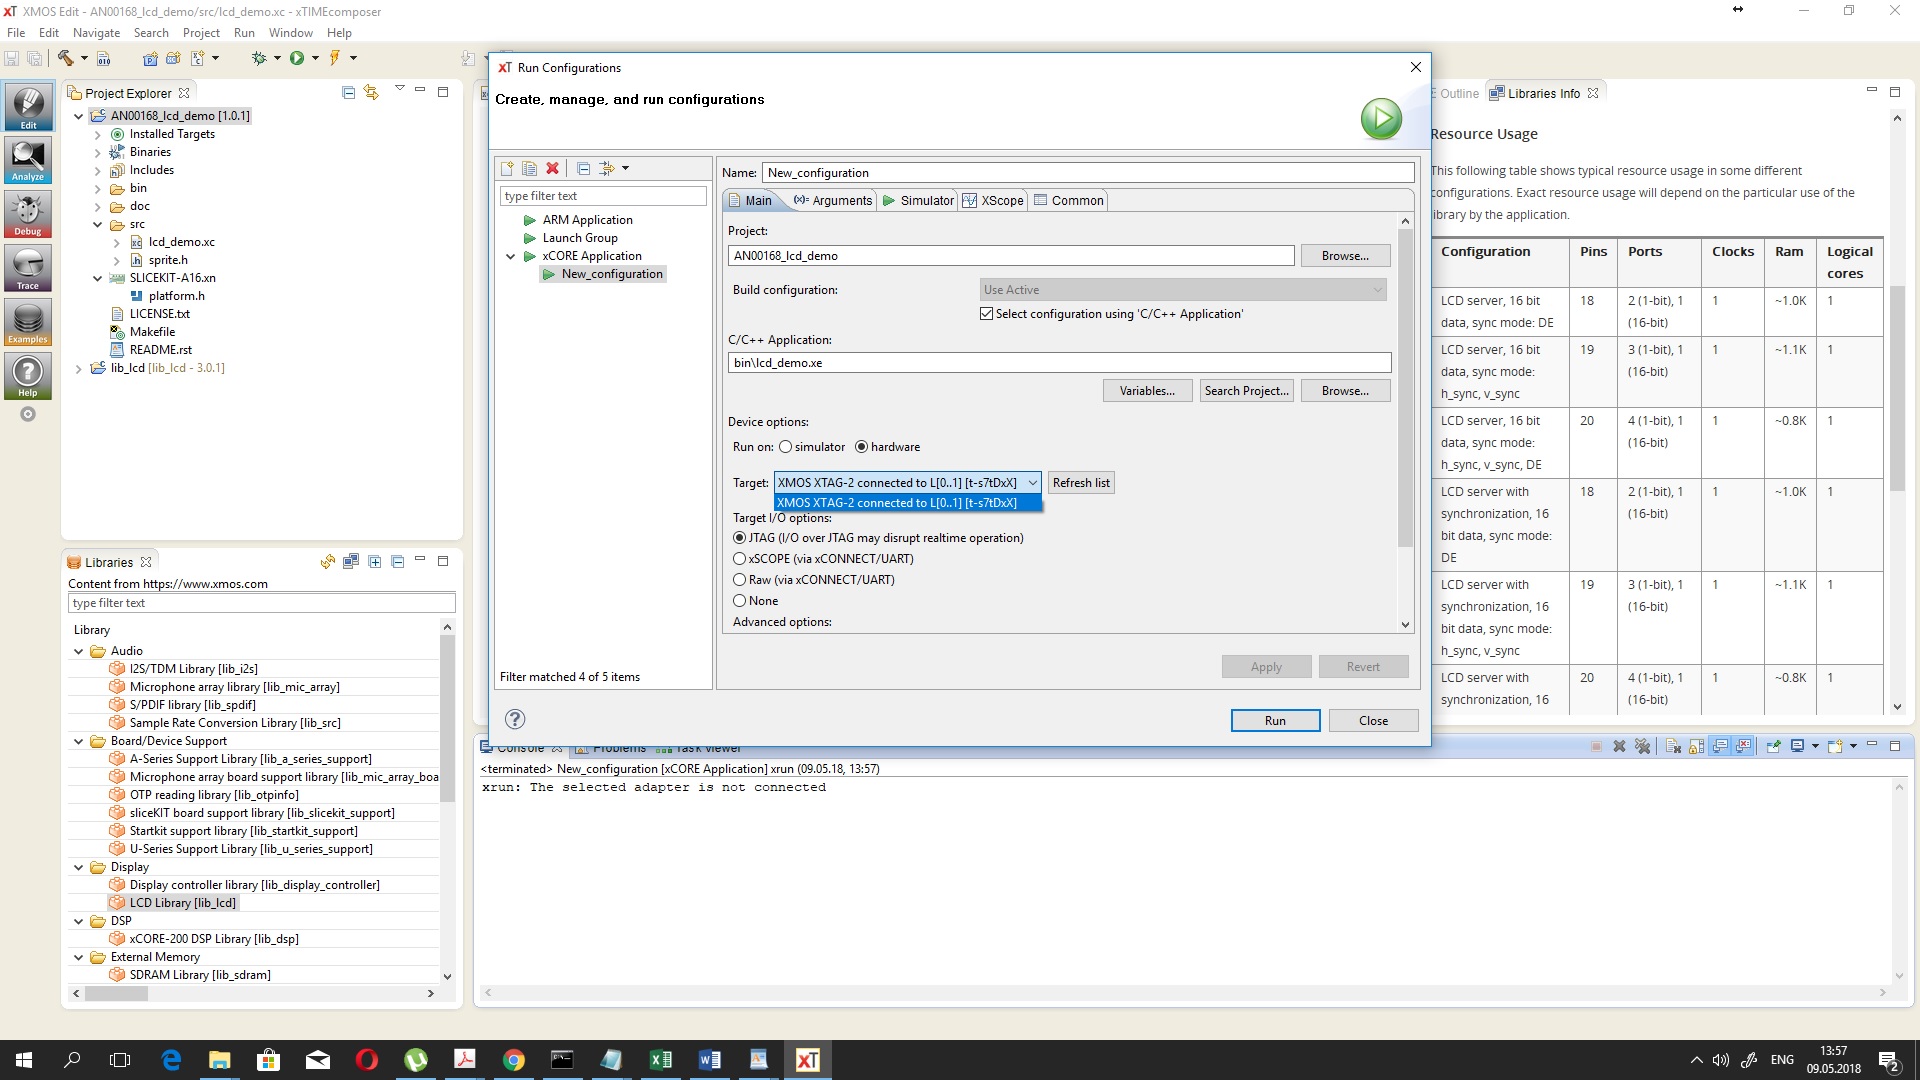The image size is (1920, 1080).
Task: Select the simulator Run on option
Action: [x=785, y=447]
